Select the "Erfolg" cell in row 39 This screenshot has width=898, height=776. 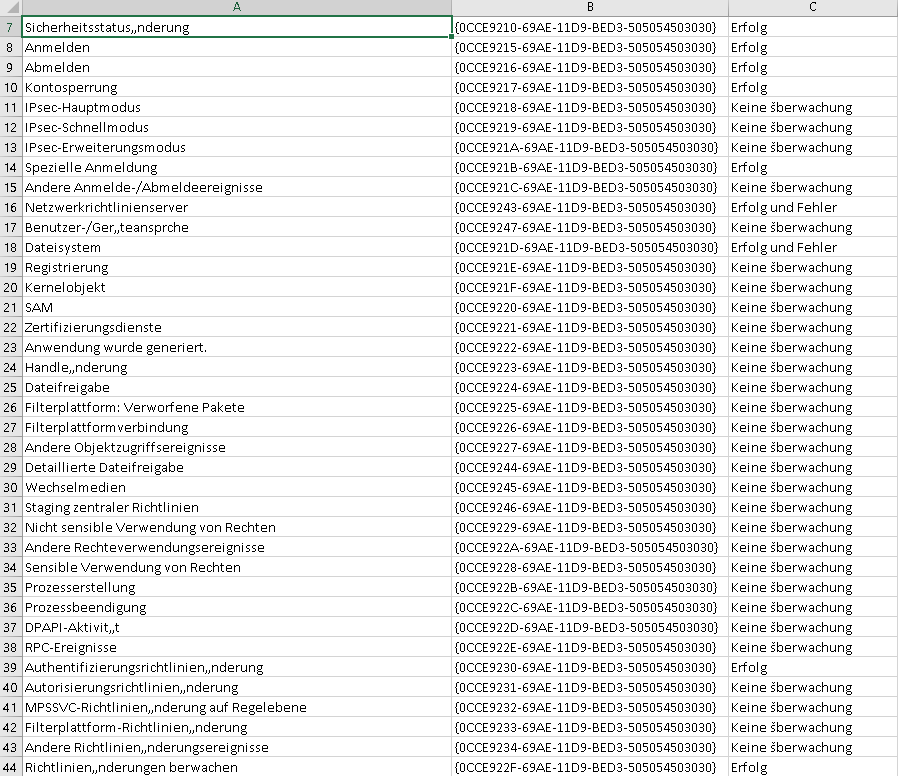point(749,667)
